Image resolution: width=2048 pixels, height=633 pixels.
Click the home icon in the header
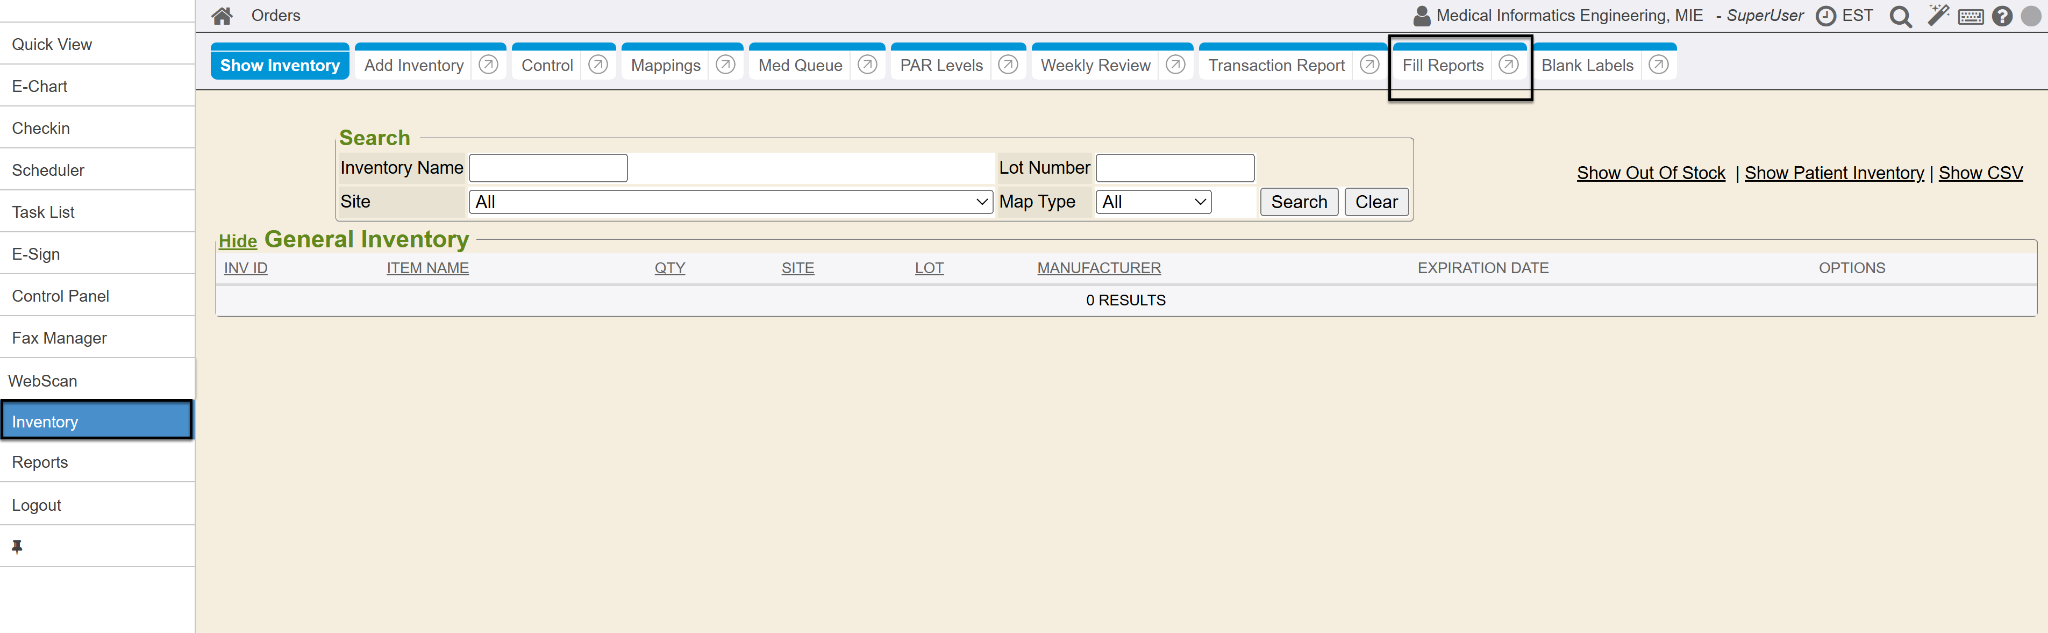(x=222, y=16)
